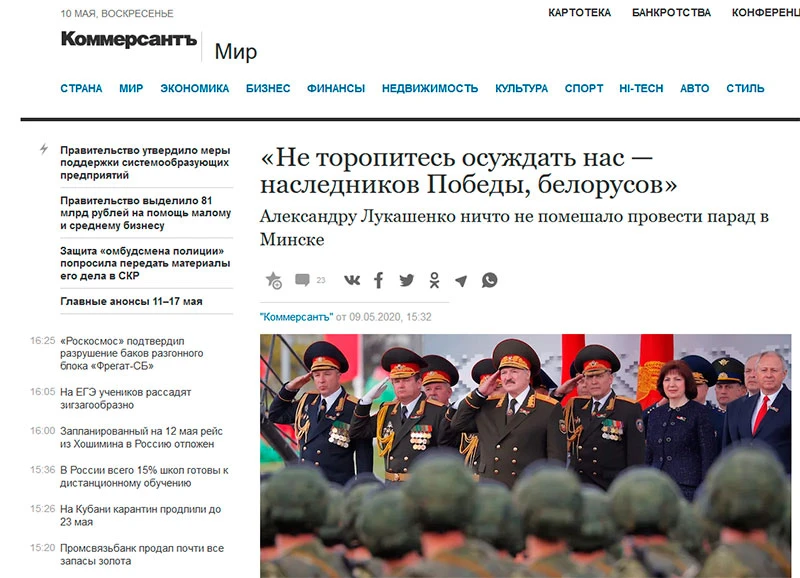
Task: Open Промсвязьбанк gold reserves news item
Action: (142, 555)
